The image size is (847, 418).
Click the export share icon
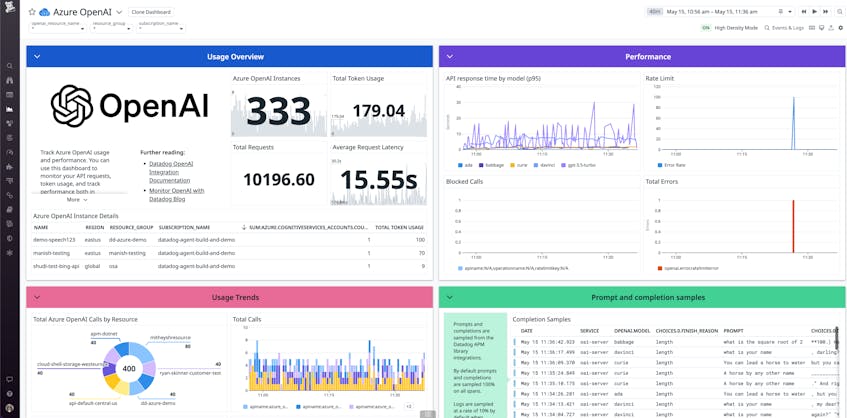[x=831, y=28]
